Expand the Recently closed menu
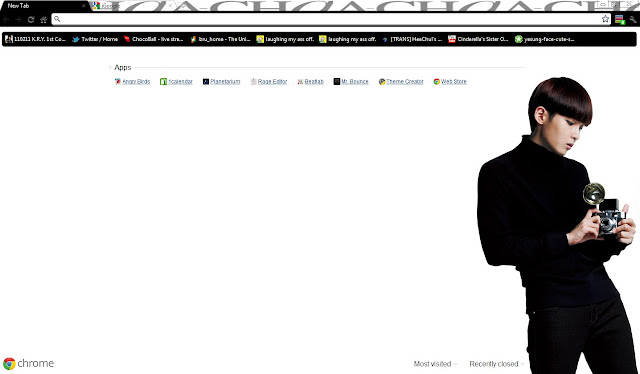 coord(496,364)
